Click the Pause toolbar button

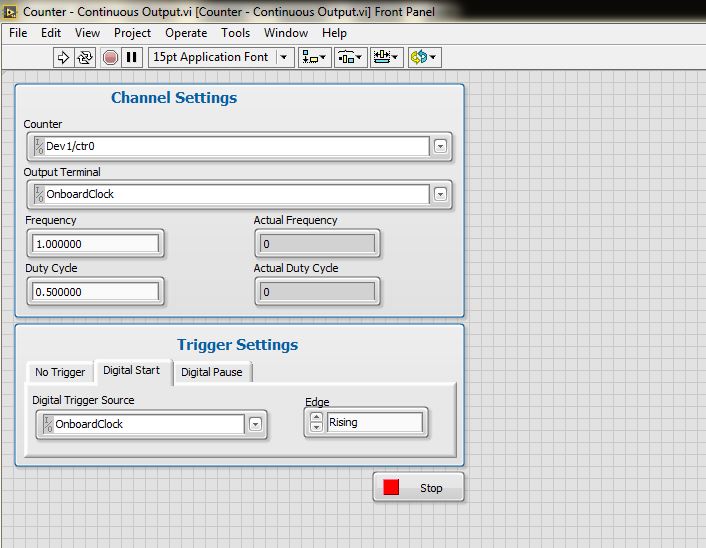[132, 57]
